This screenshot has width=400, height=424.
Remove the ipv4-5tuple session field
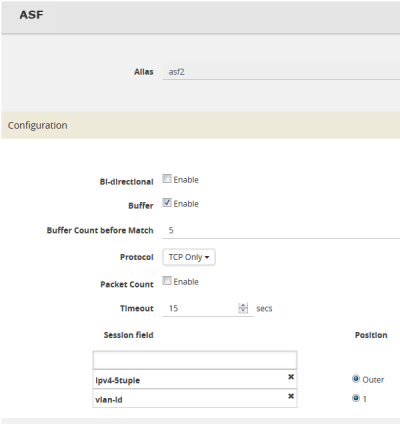[x=291, y=377]
